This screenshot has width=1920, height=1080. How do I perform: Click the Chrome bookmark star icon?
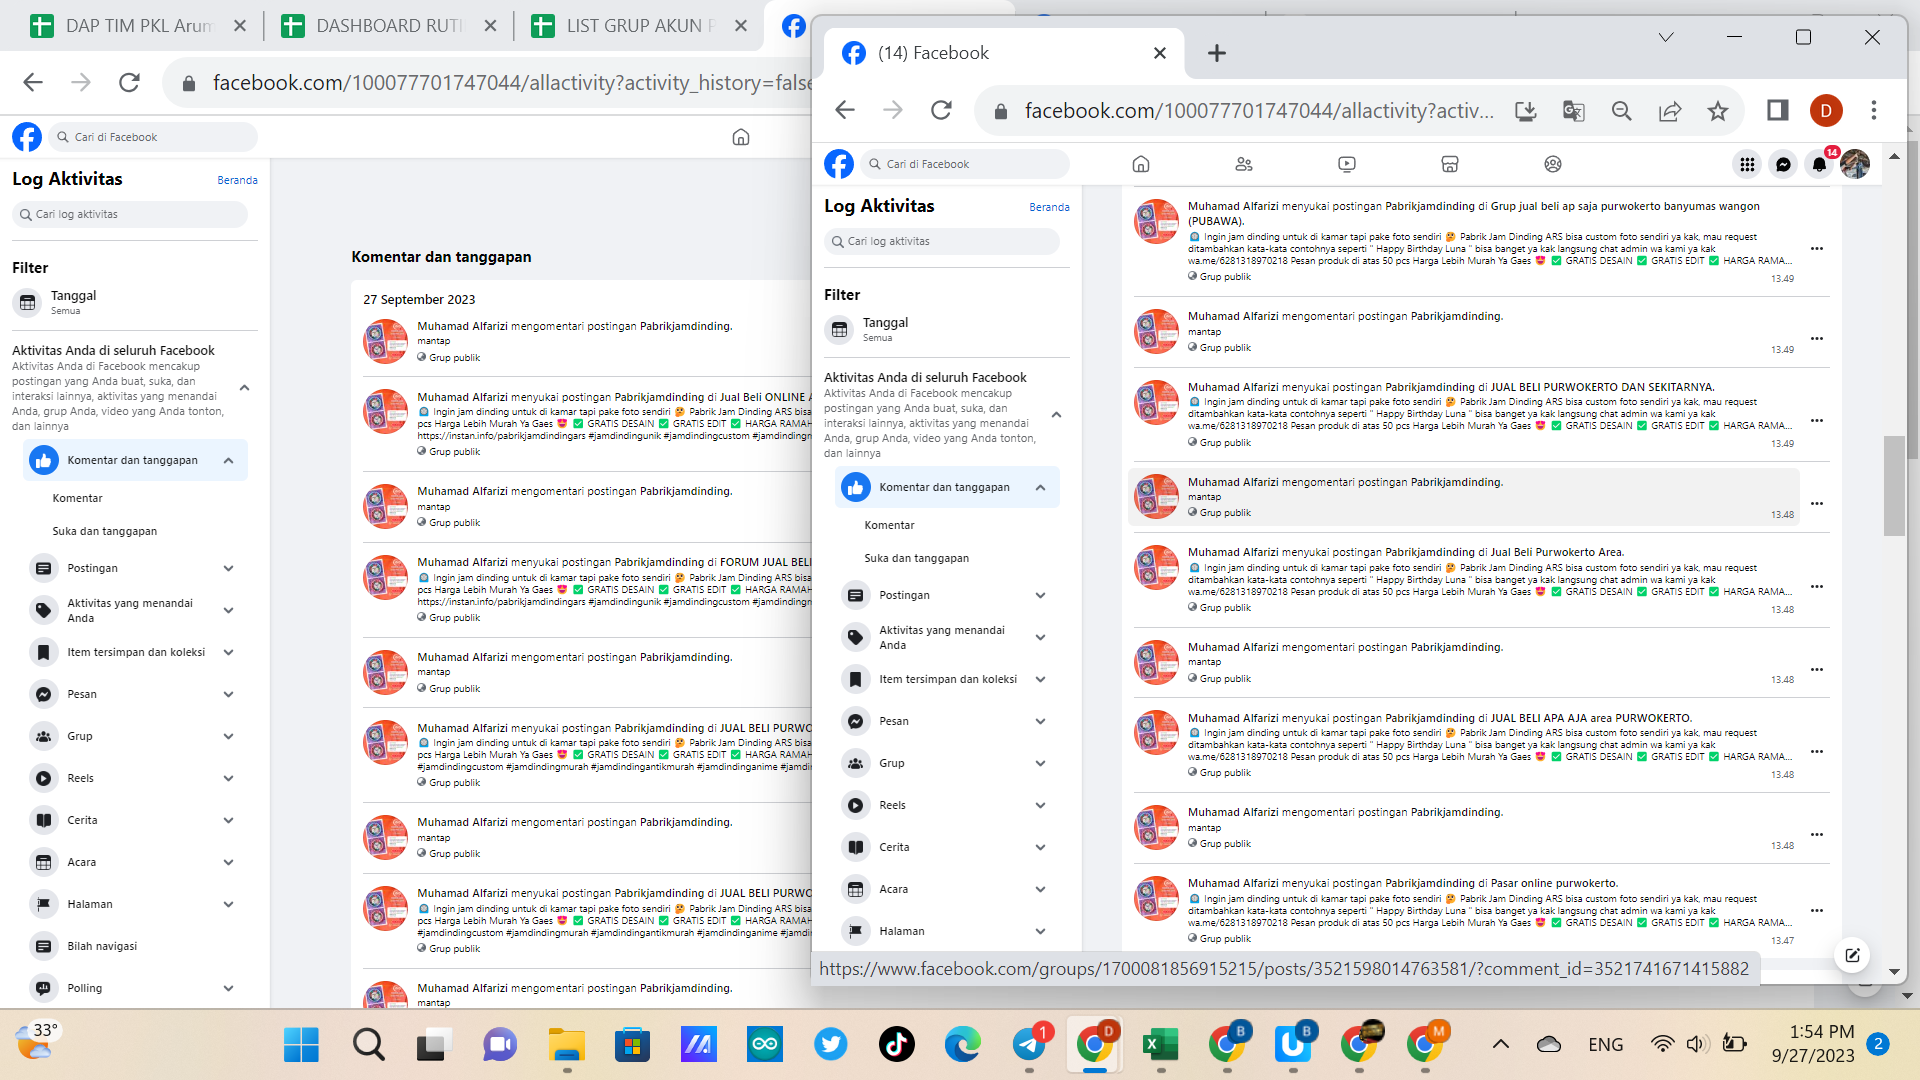tap(1718, 111)
